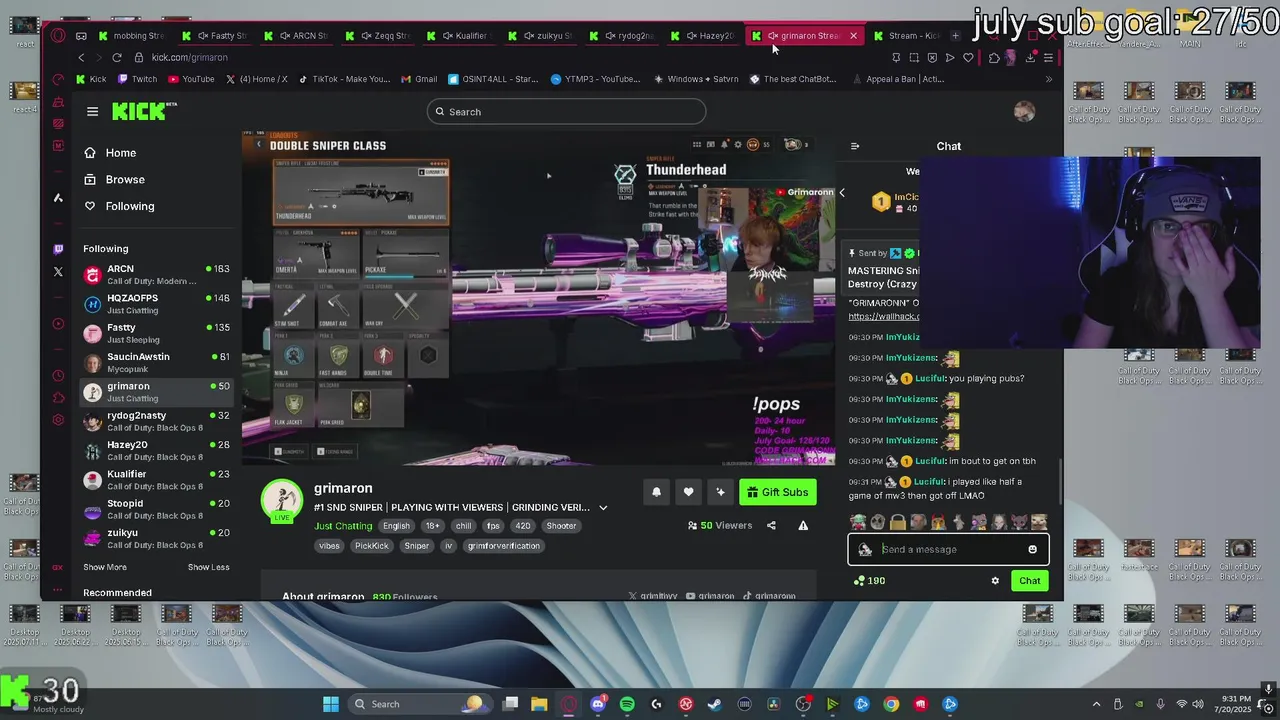Collapse the chat leaderboard arrow

(x=842, y=193)
